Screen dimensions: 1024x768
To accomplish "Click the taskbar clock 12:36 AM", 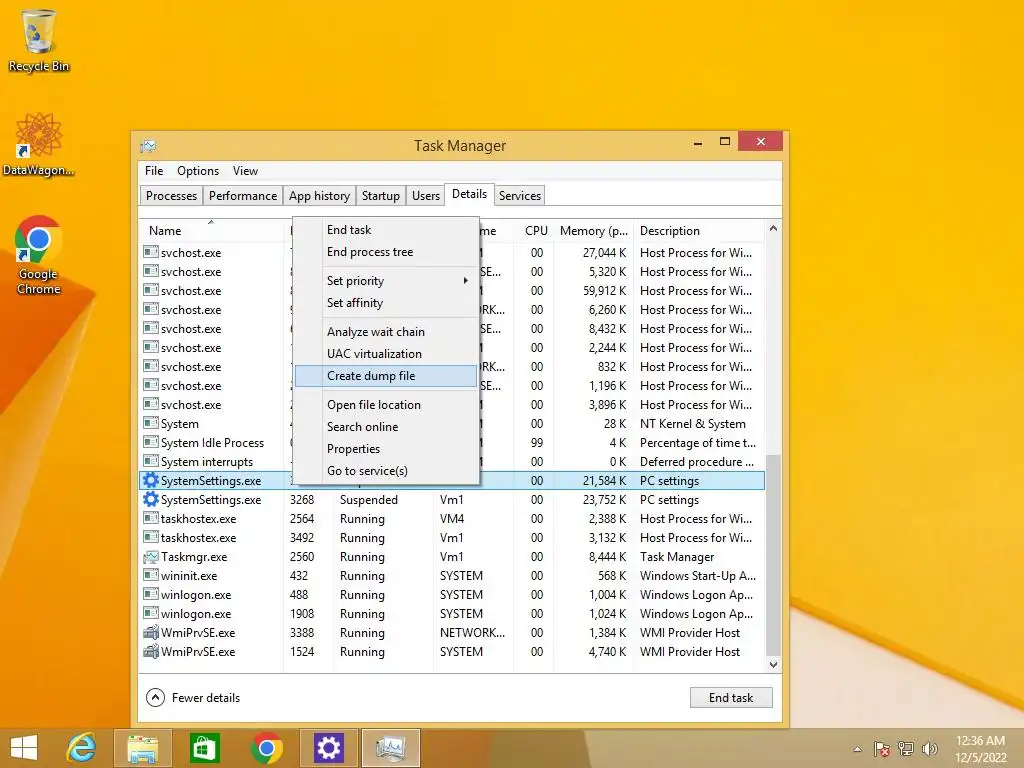I will point(980,741).
